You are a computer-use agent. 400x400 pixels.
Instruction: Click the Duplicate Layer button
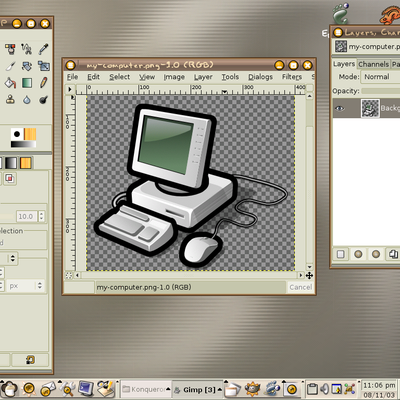coord(393,254)
